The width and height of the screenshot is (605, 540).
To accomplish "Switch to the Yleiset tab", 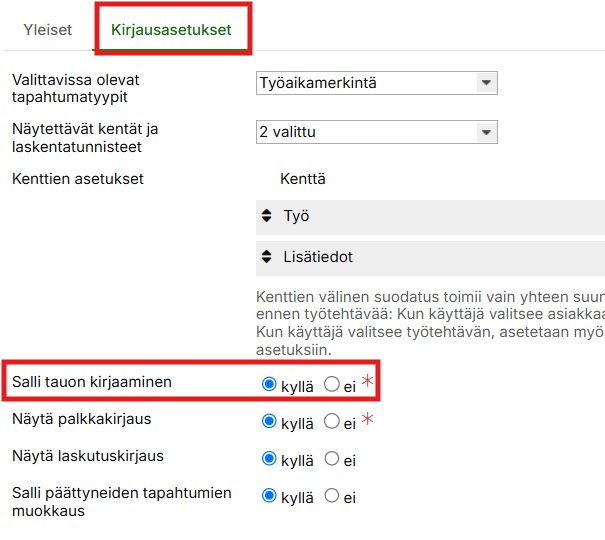I will (48, 30).
